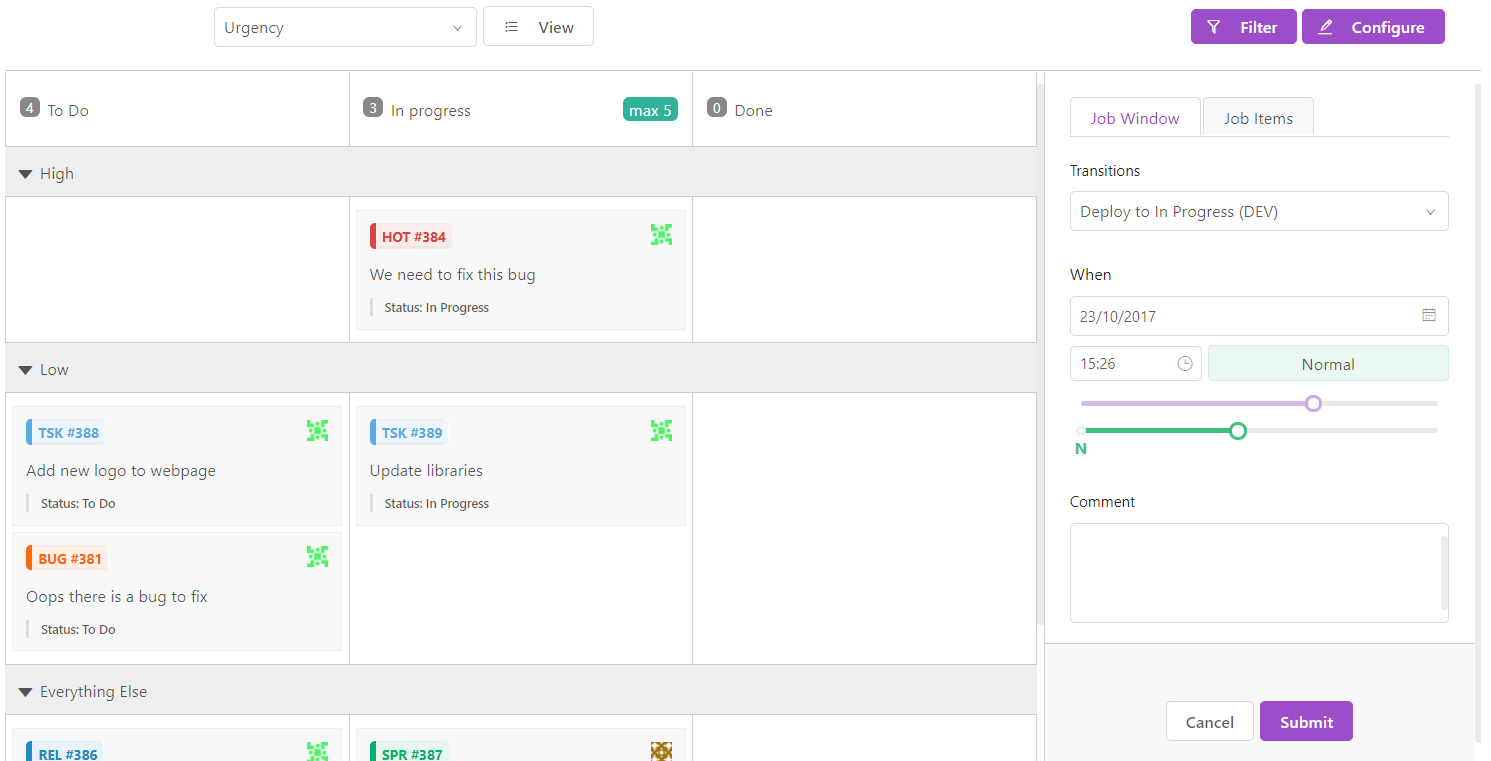The height and width of the screenshot is (761, 1491).
Task: Click the In progress count badge 3
Action: click(x=373, y=107)
